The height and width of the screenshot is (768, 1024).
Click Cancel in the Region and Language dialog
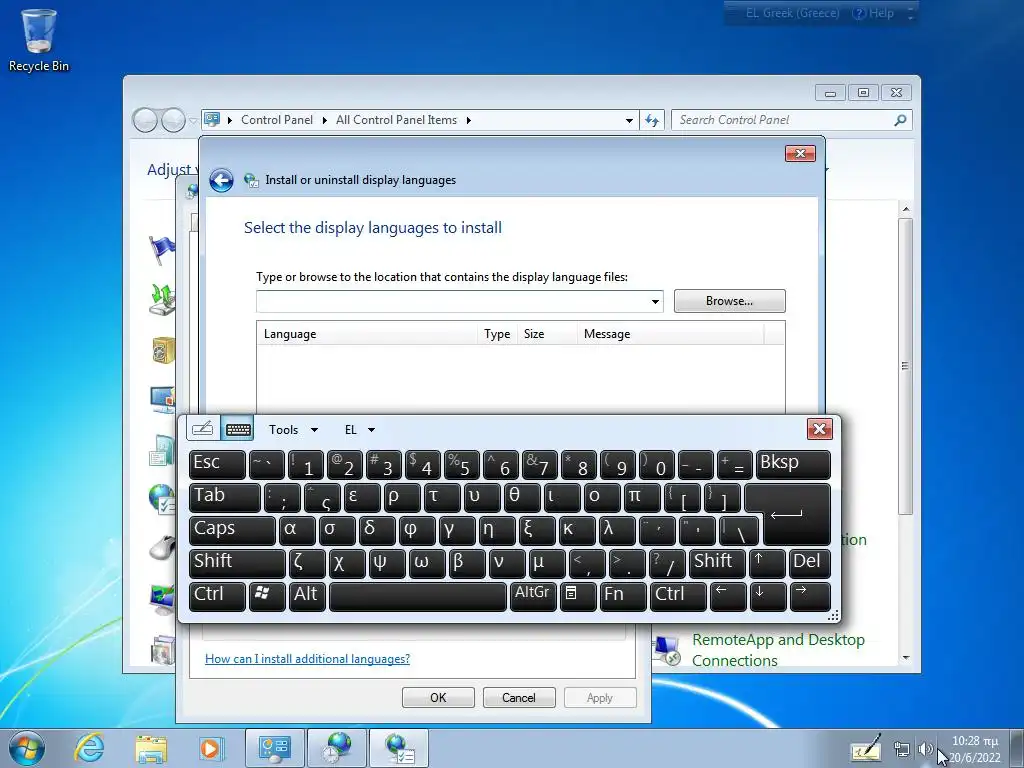pos(519,697)
